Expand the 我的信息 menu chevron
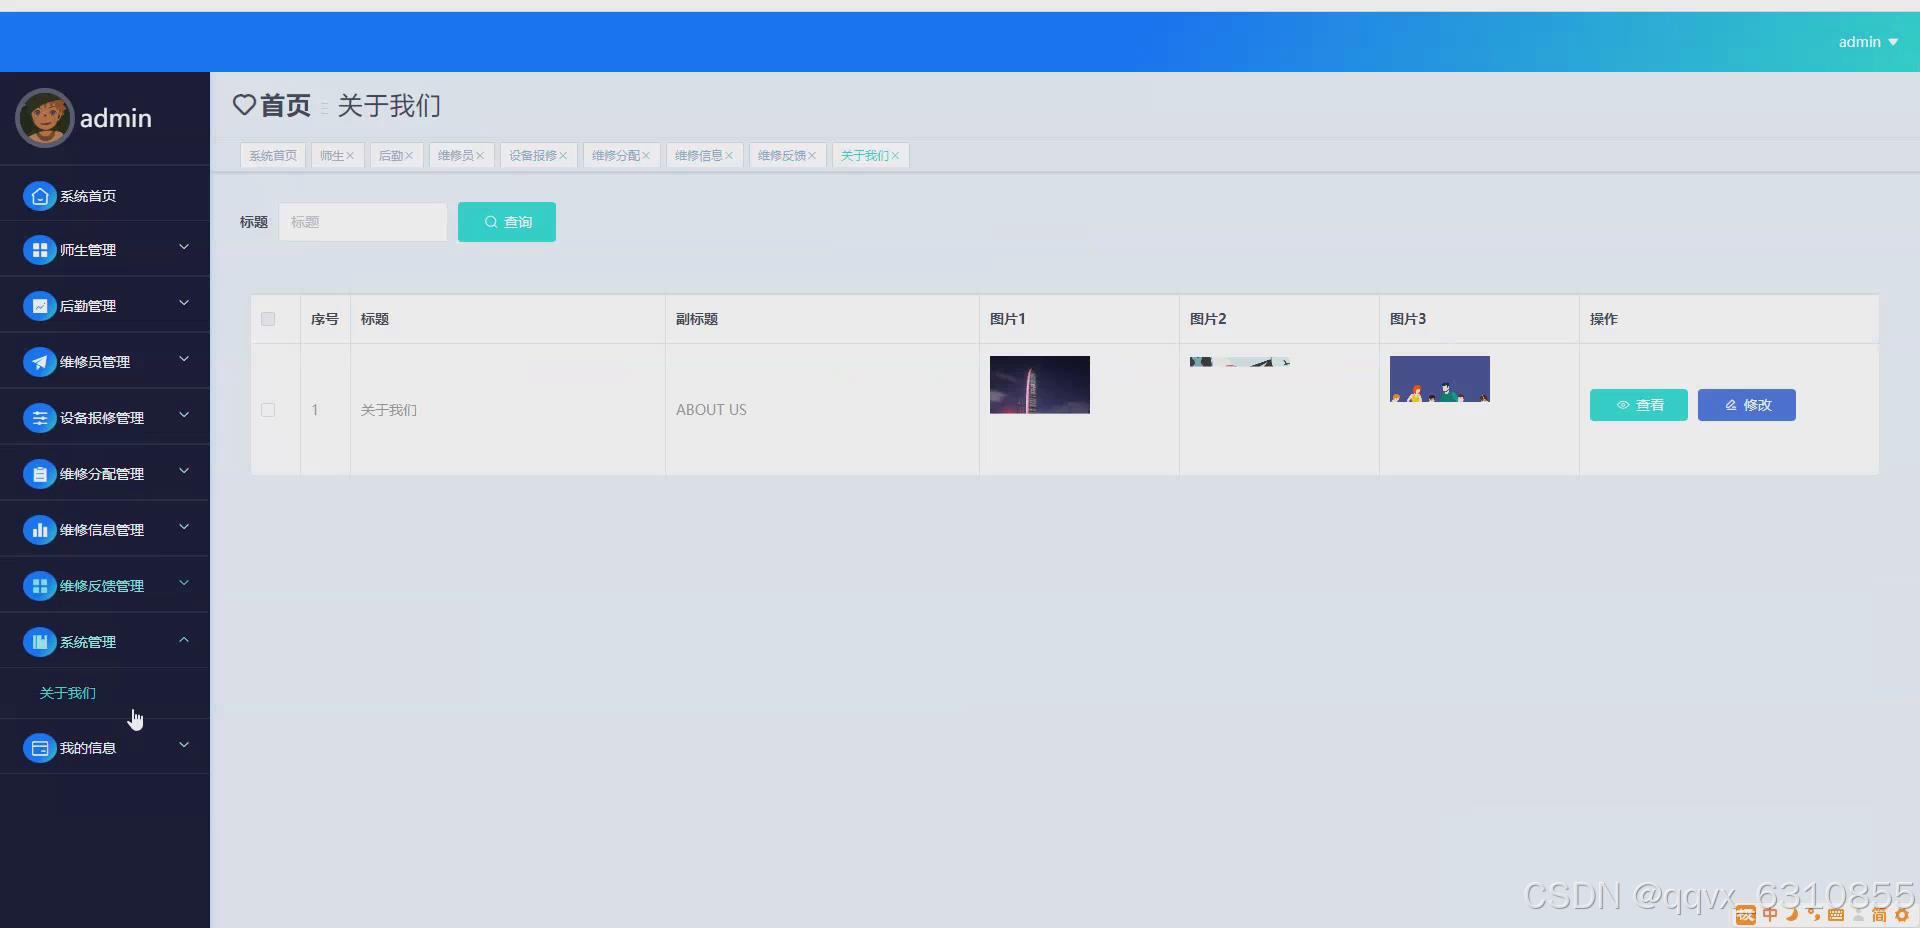 (184, 745)
